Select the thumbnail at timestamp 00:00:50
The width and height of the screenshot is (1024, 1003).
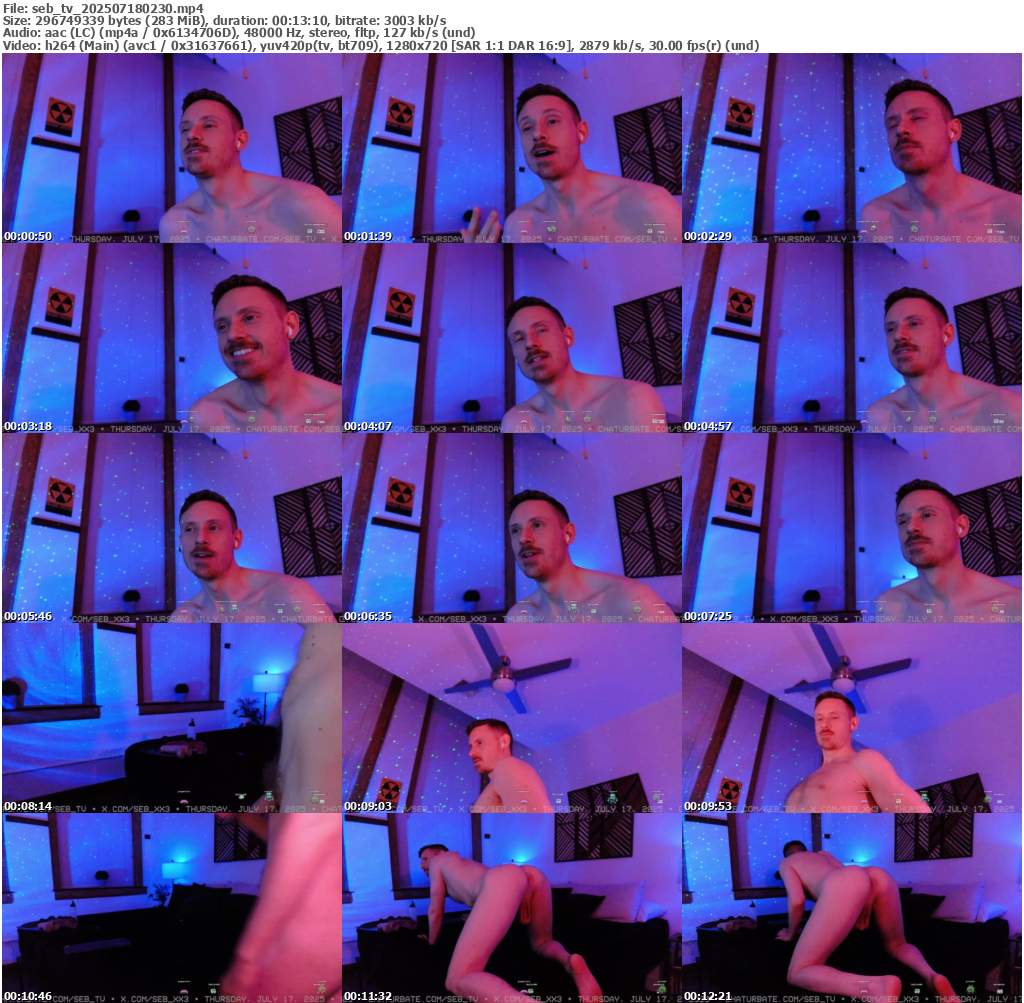pyautogui.click(x=172, y=148)
